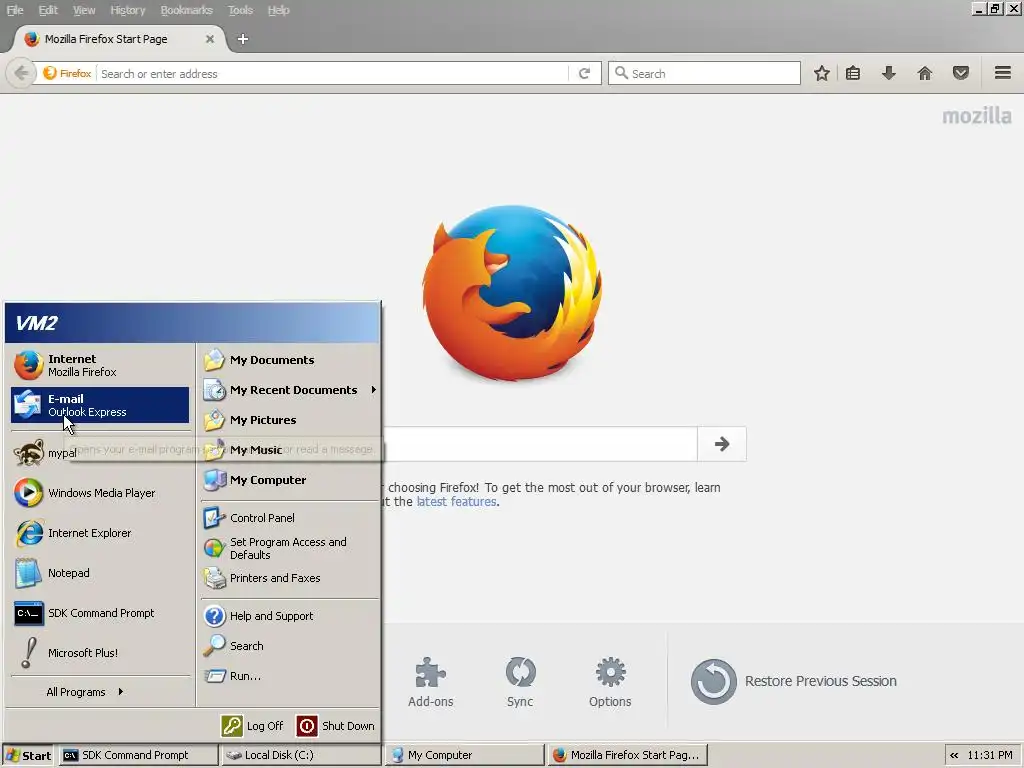
Task: Launch SDK Command Prompt from Start menu
Action: (100, 613)
